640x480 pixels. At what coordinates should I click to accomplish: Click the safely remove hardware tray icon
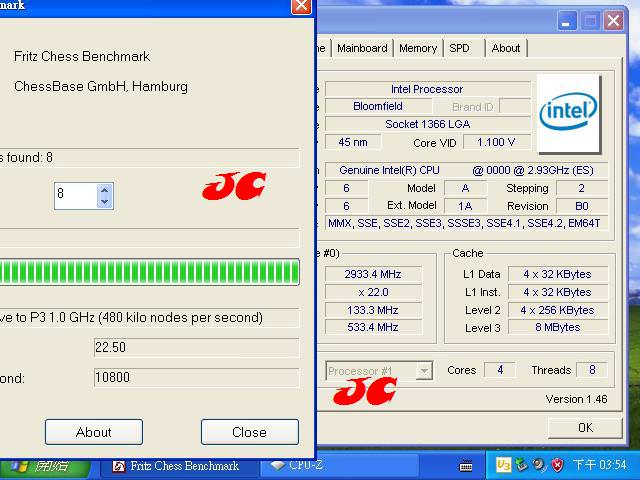521,464
